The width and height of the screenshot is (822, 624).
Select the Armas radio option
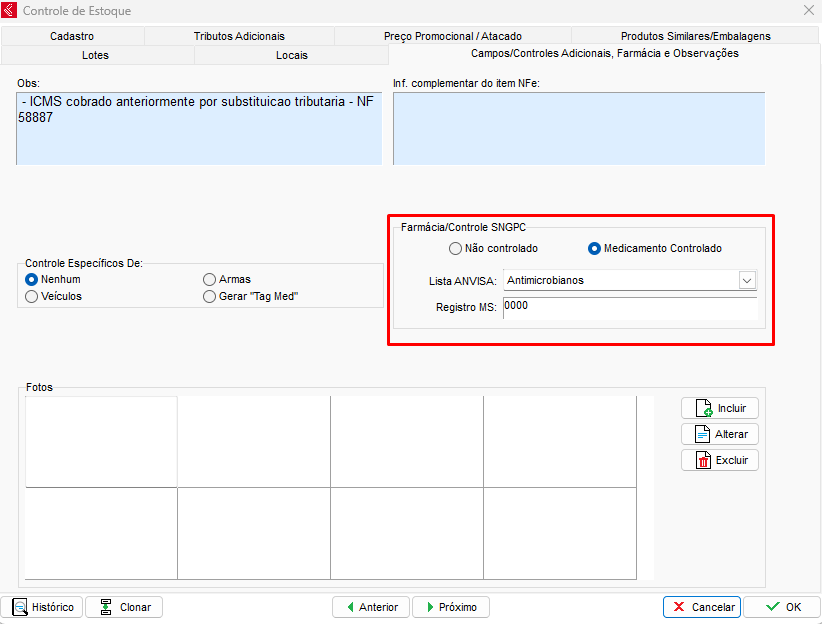tap(209, 280)
